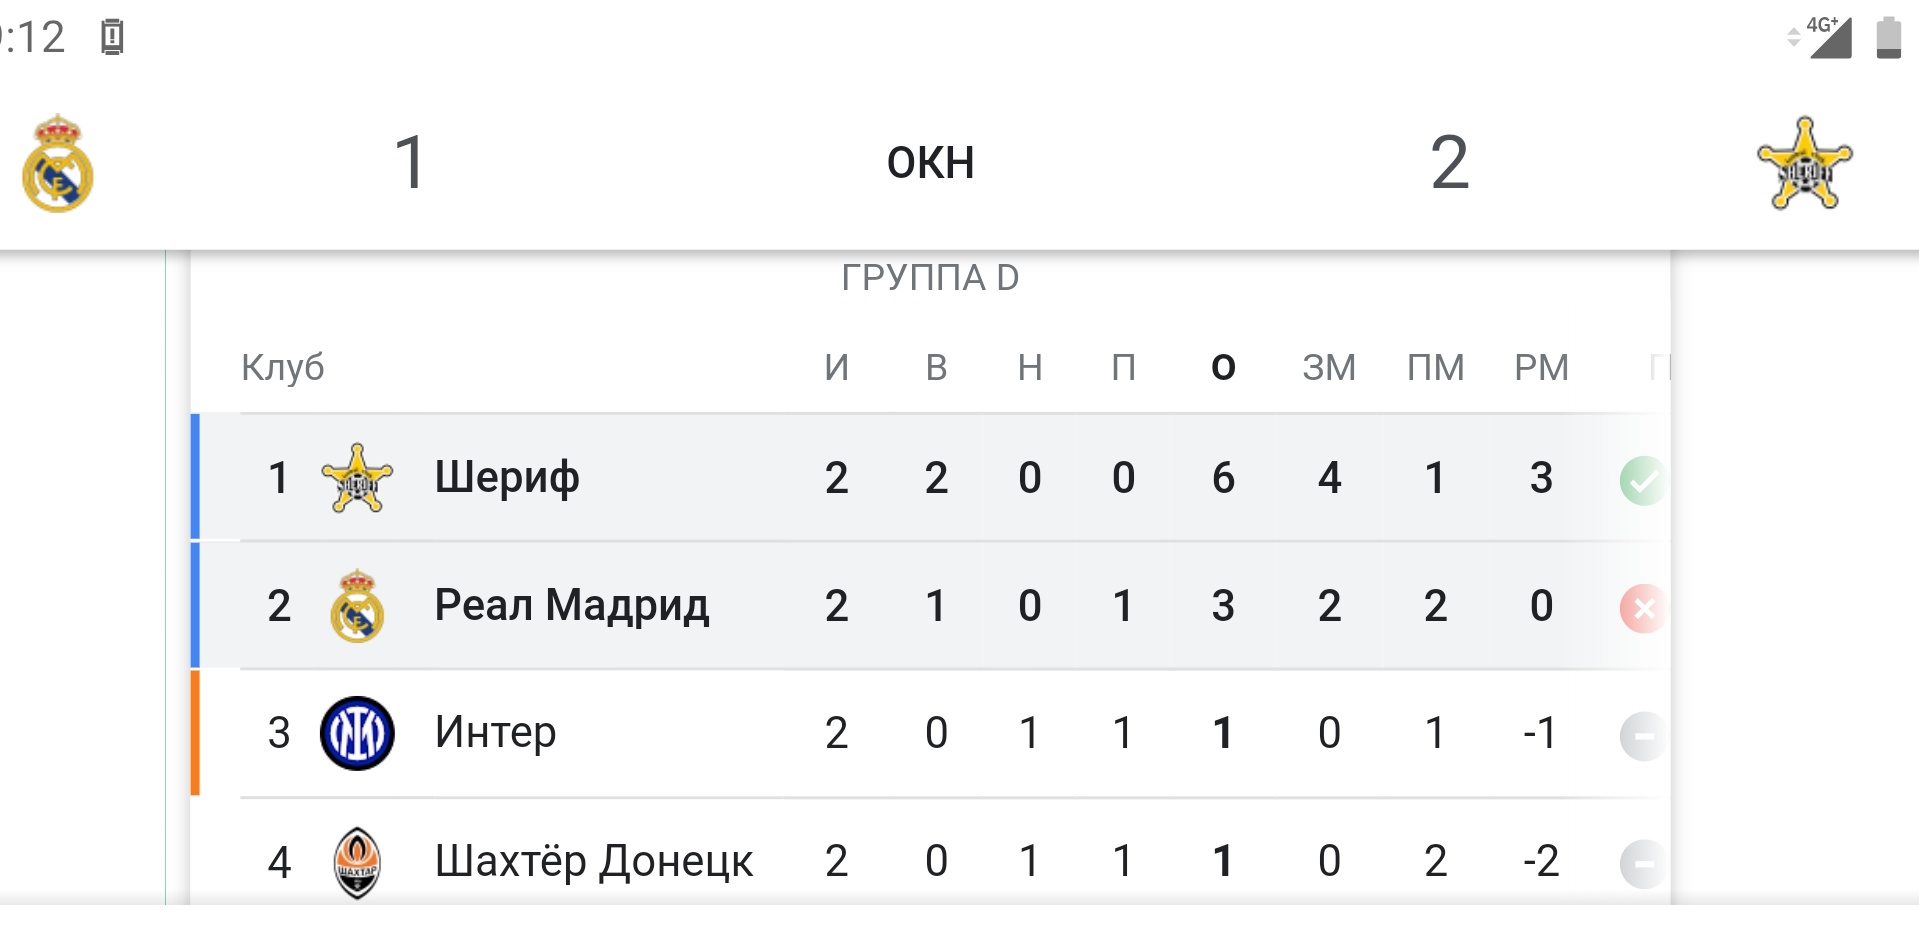Select the Интер team name
The width and height of the screenshot is (1919, 925).
click(495, 733)
